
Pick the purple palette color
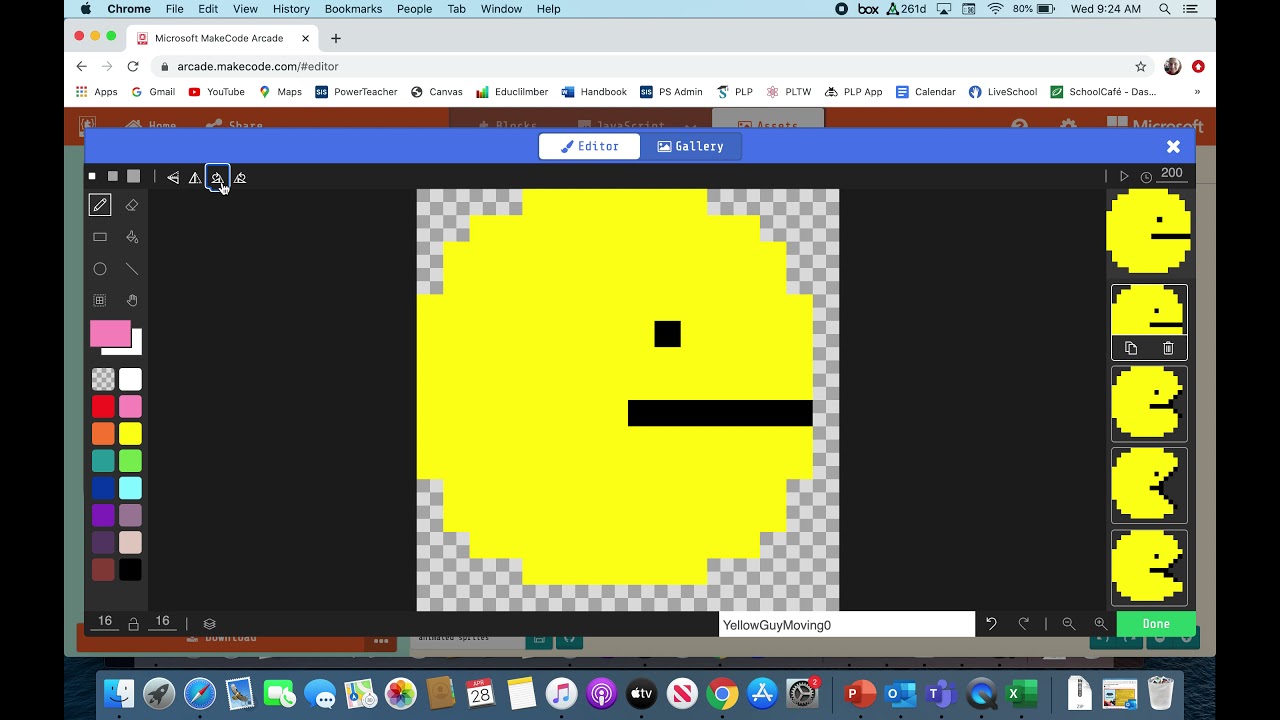[x=103, y=515]
